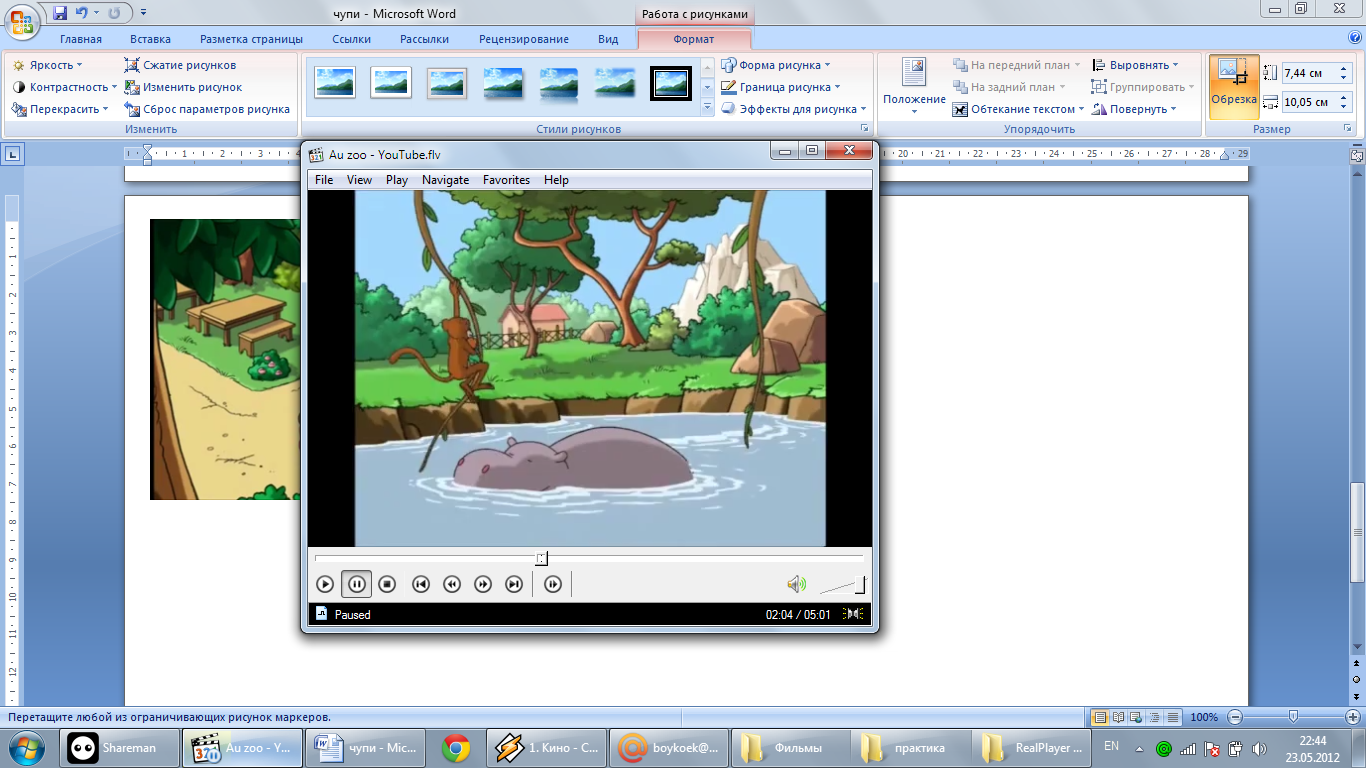1366x768 pixels.
Task: Open Picture Styles dialog launcher
Action: point(864,129)
